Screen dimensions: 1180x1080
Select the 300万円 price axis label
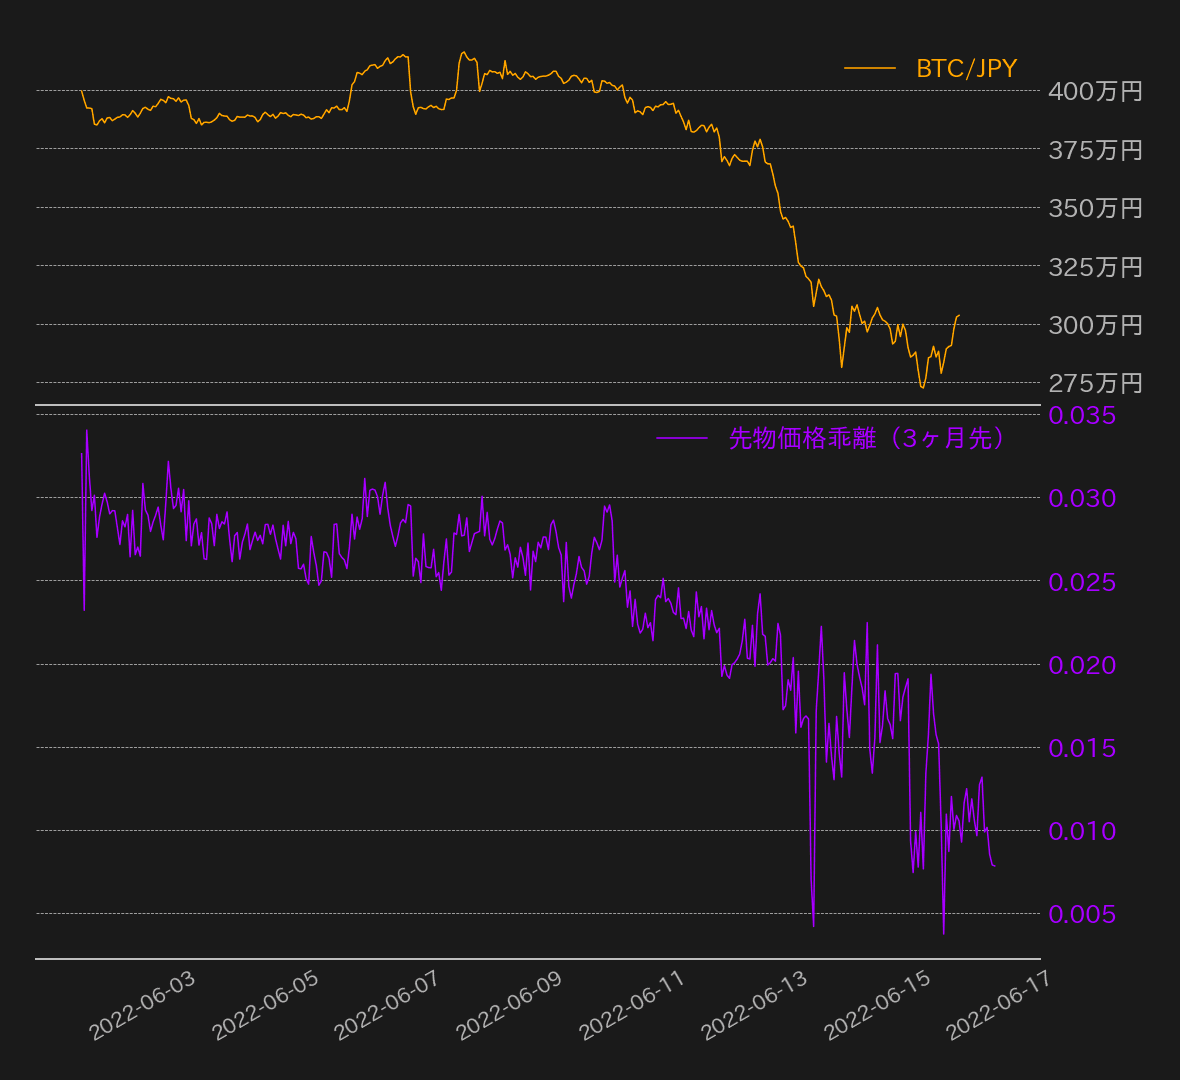[1095, 325]
